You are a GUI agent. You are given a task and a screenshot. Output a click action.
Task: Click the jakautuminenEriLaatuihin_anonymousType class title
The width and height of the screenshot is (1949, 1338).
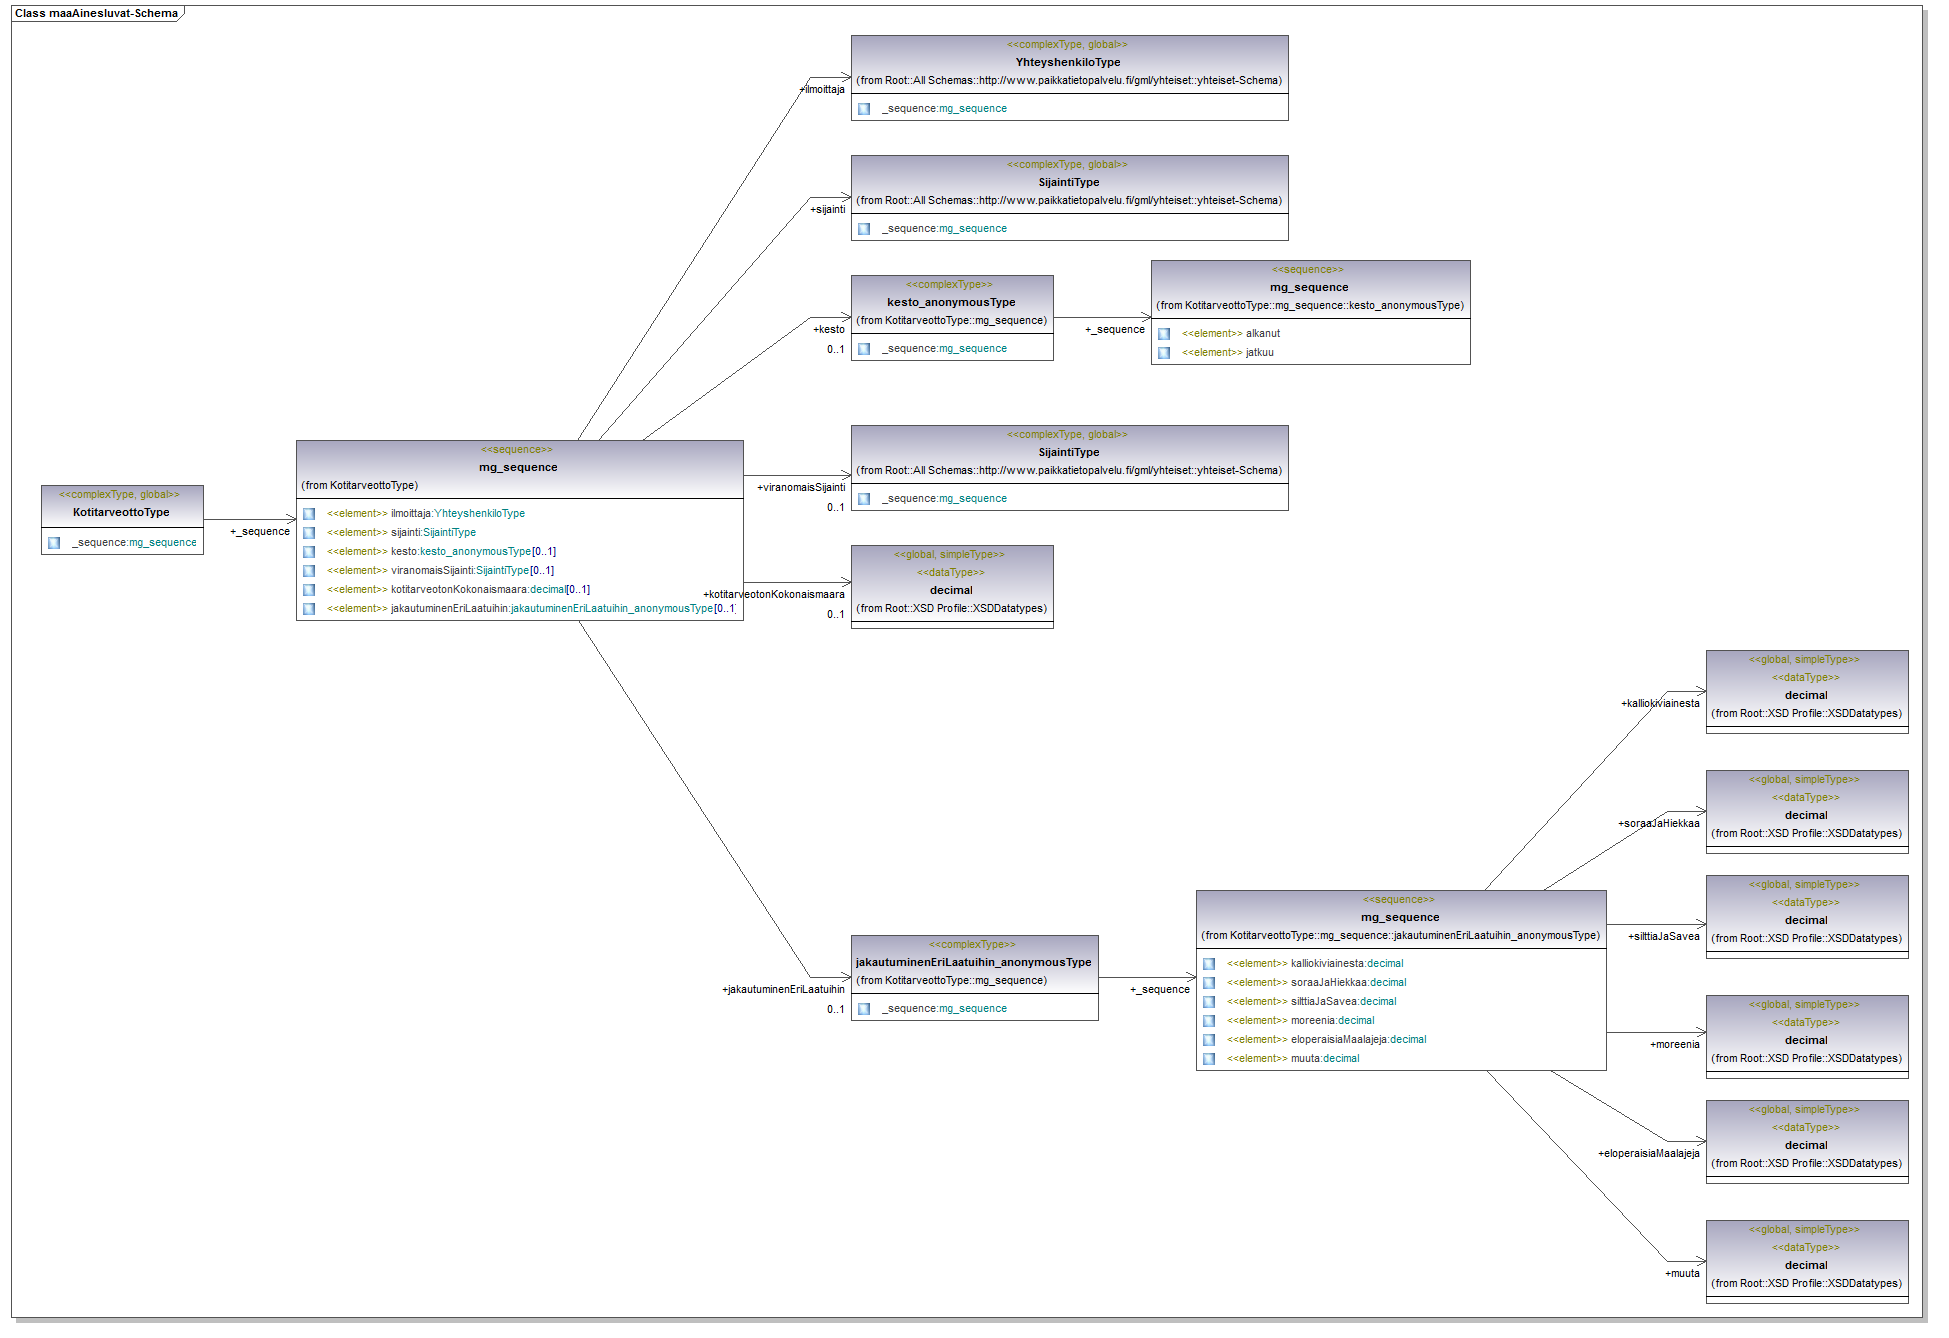coord(974,962)
